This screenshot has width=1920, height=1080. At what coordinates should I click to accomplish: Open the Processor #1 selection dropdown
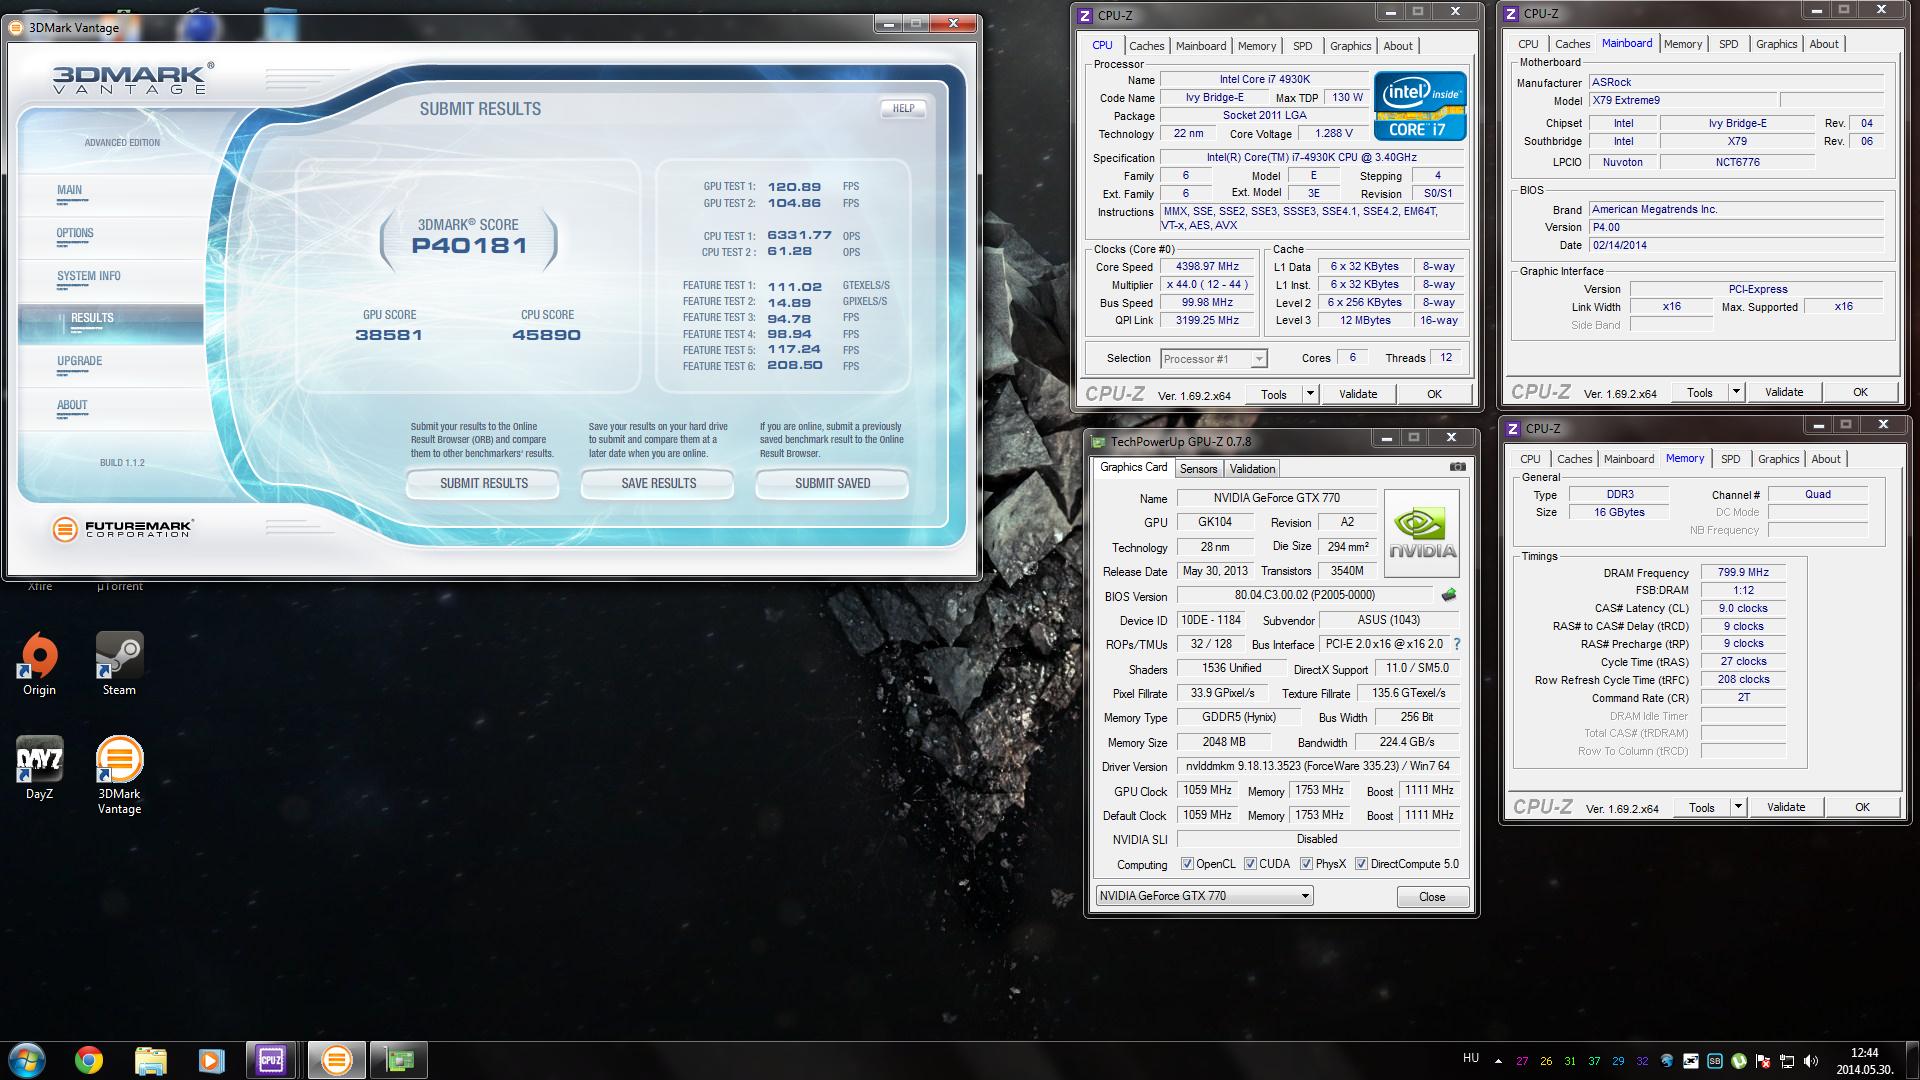pyautogui.click(x=1259, y=359)
